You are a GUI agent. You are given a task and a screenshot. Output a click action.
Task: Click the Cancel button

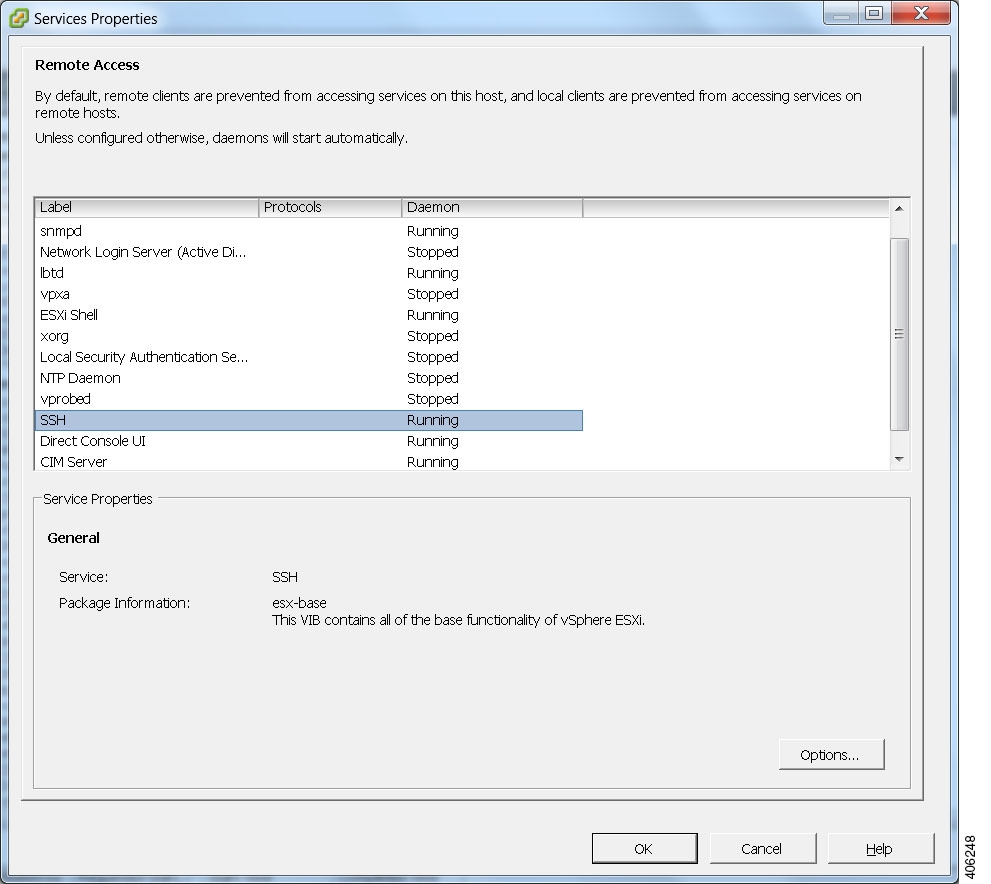coord(762,848)
